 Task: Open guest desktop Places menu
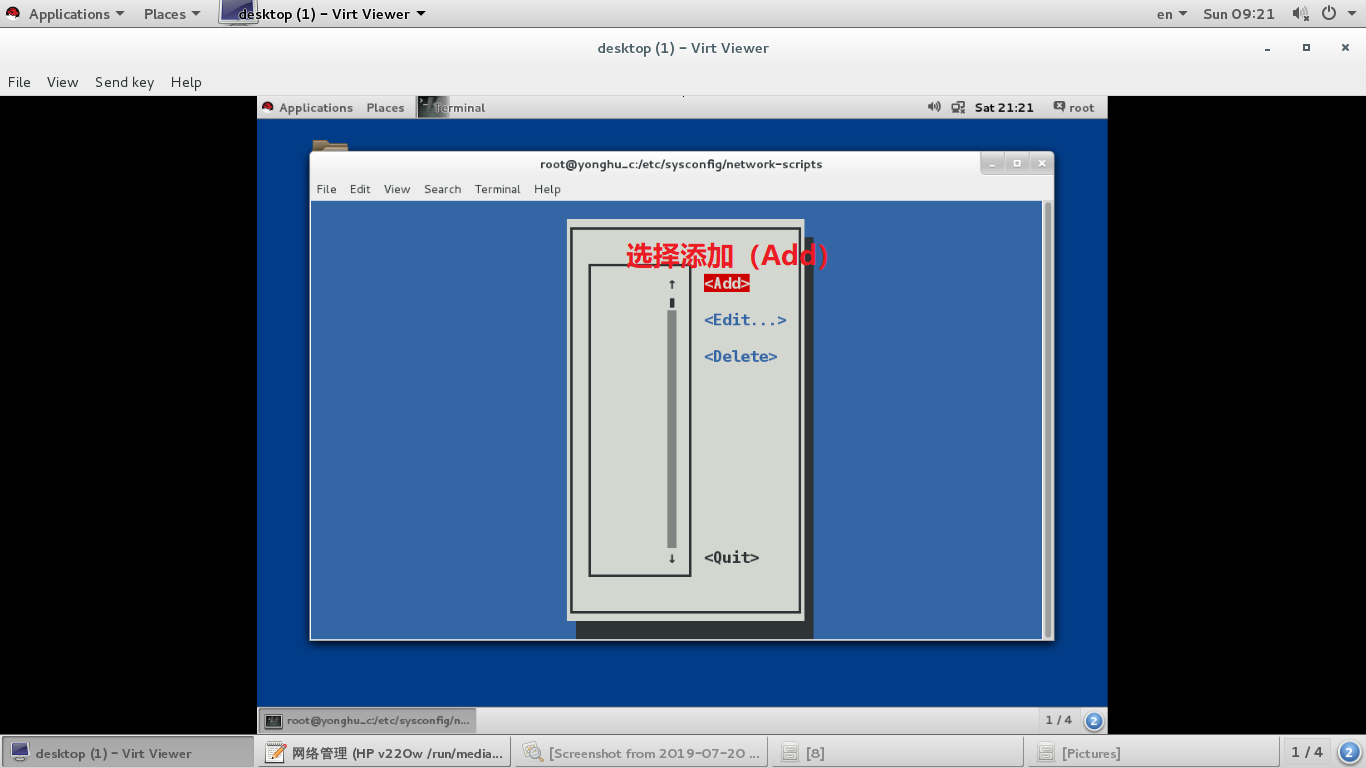point(385,107)
